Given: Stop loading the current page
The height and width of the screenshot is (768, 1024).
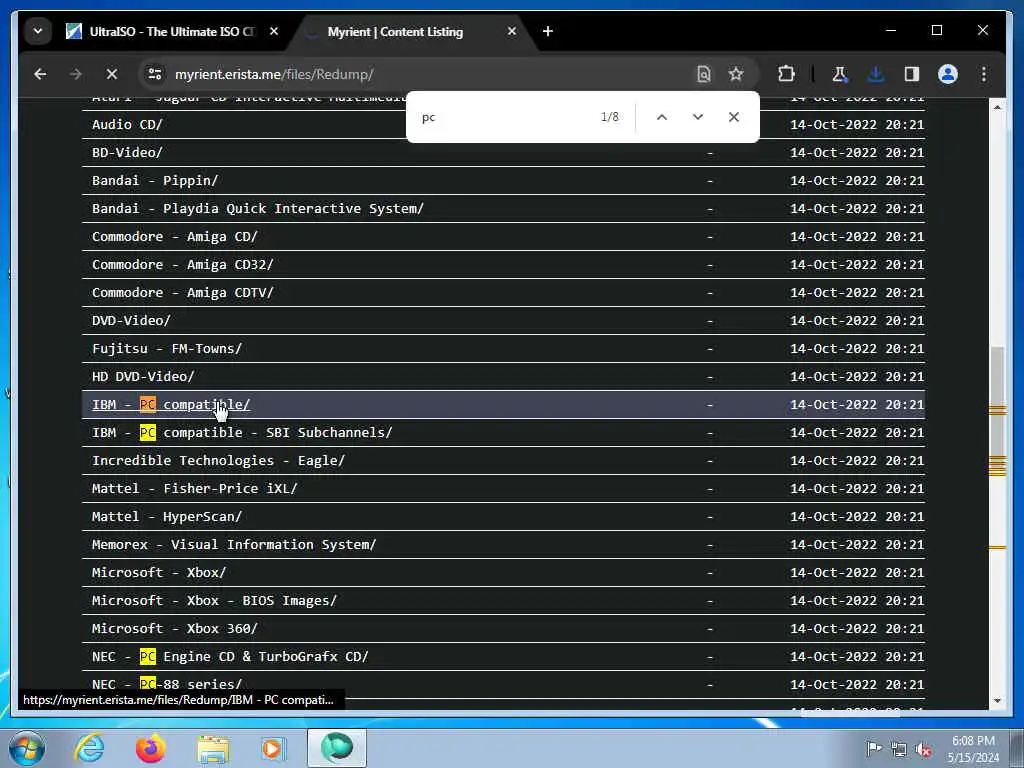Looking at the screenshot, I should 112,74.
